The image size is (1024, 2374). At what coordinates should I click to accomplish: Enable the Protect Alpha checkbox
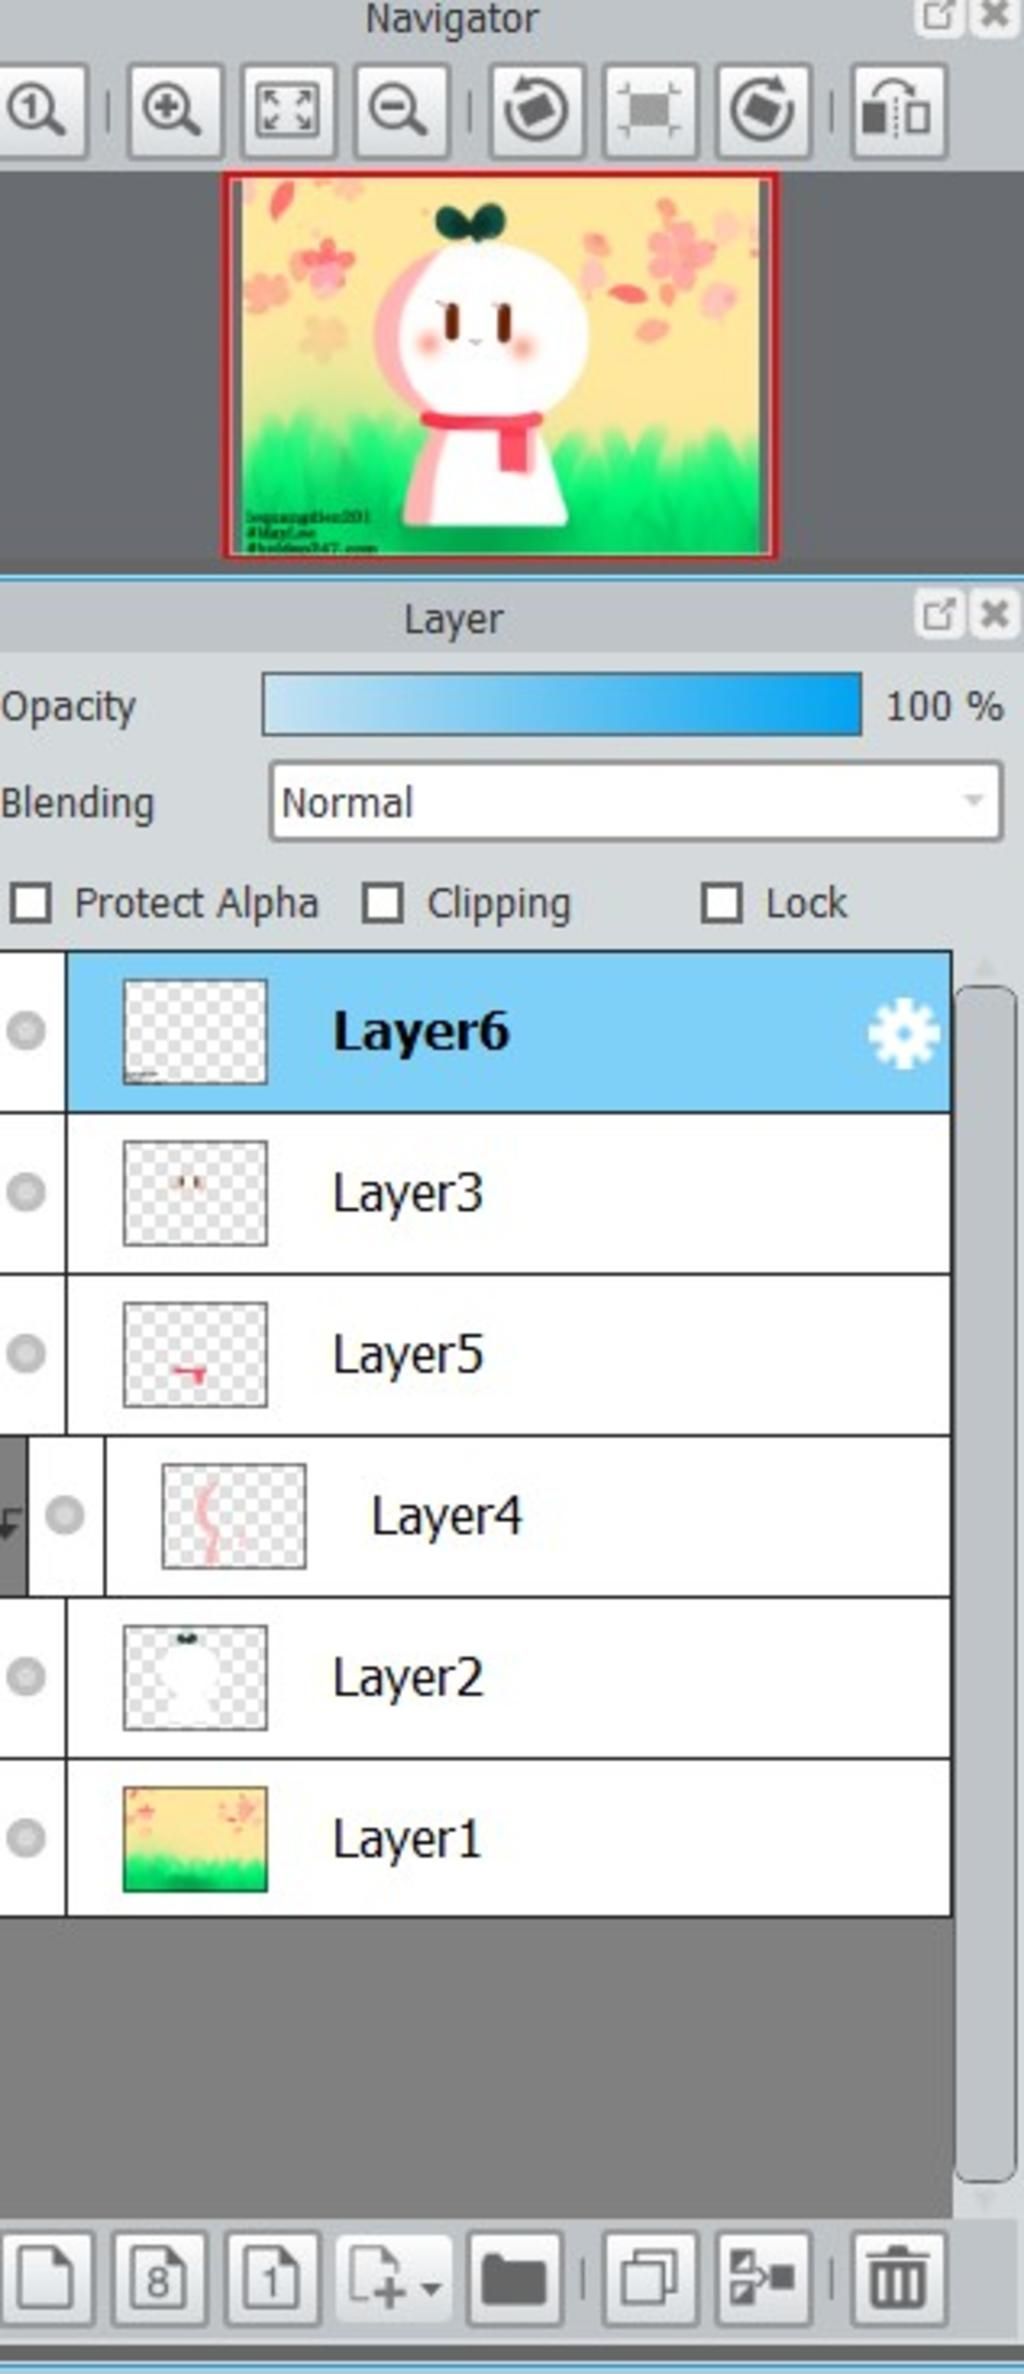[x=30, y=903]
